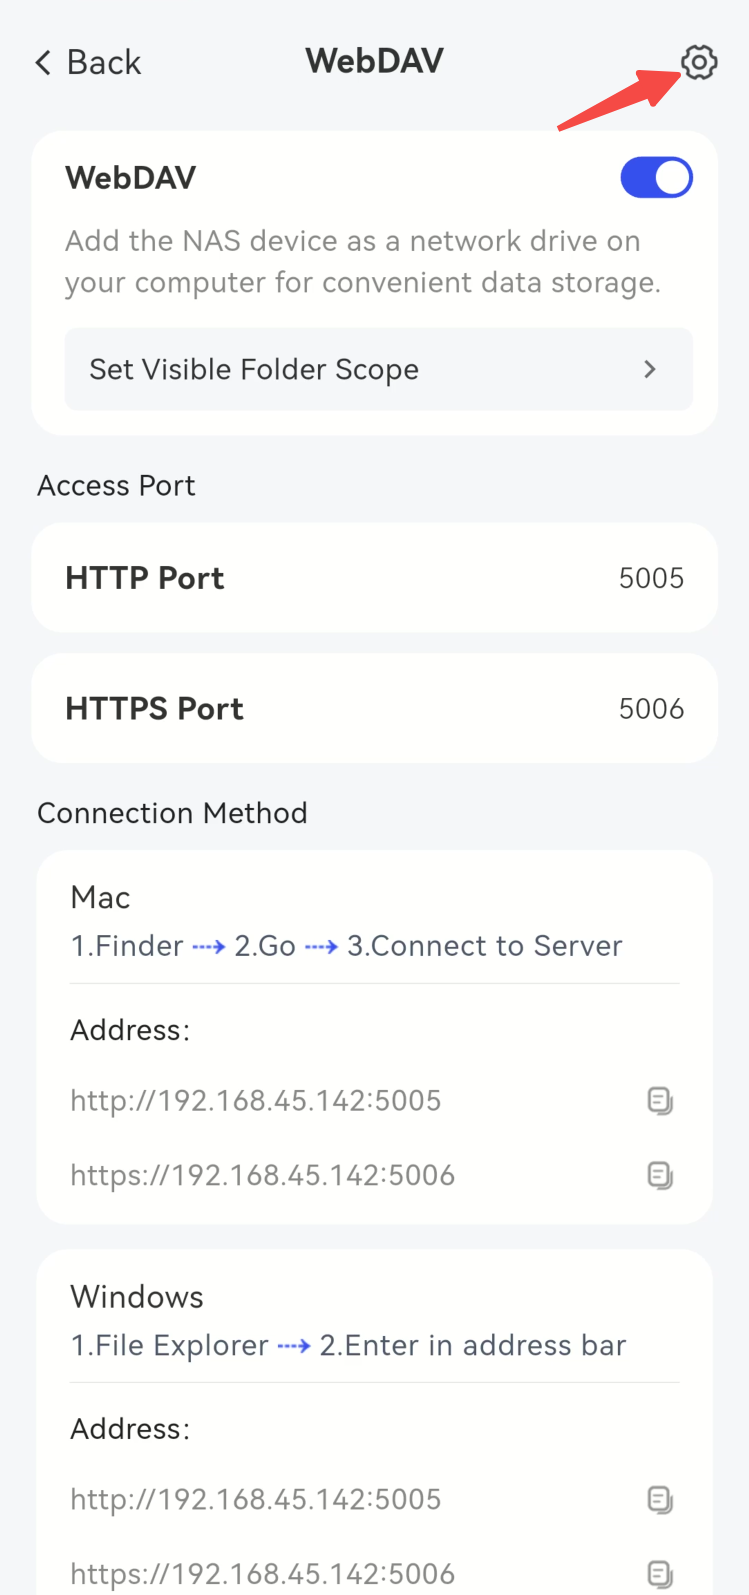Toggle the WebDAV switch off

(656, 178)
